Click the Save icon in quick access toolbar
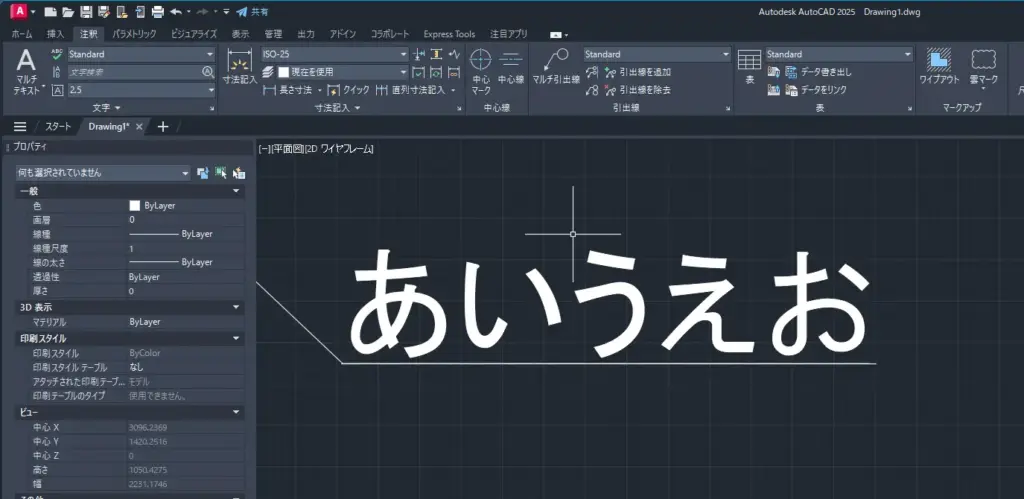The width and height of the screenshot is (1024, 499). (x=86, y=12)
